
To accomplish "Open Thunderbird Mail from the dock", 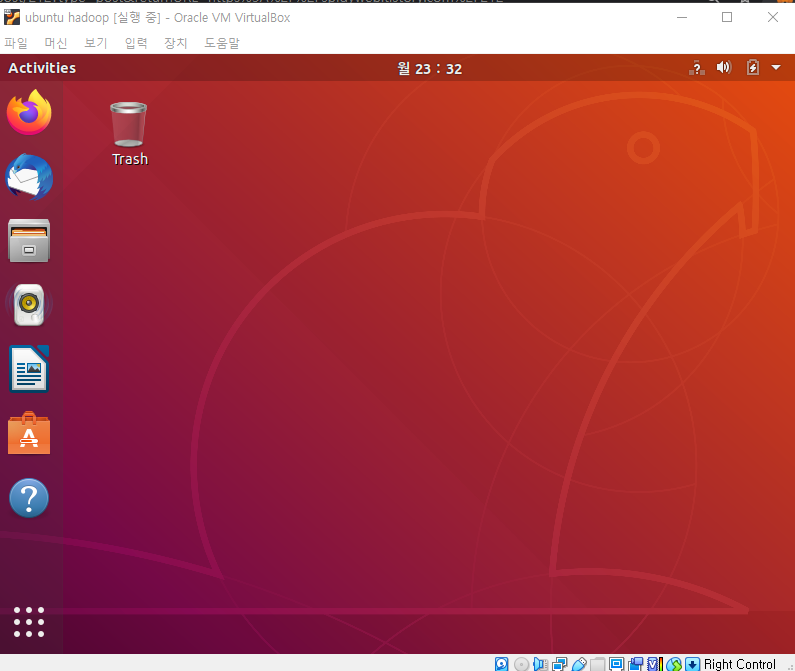I will (29, 177).
